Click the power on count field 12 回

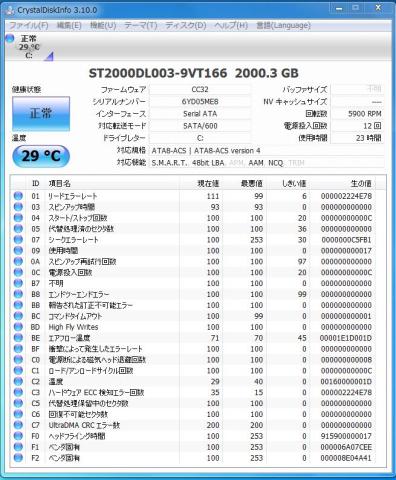point(357,126)
